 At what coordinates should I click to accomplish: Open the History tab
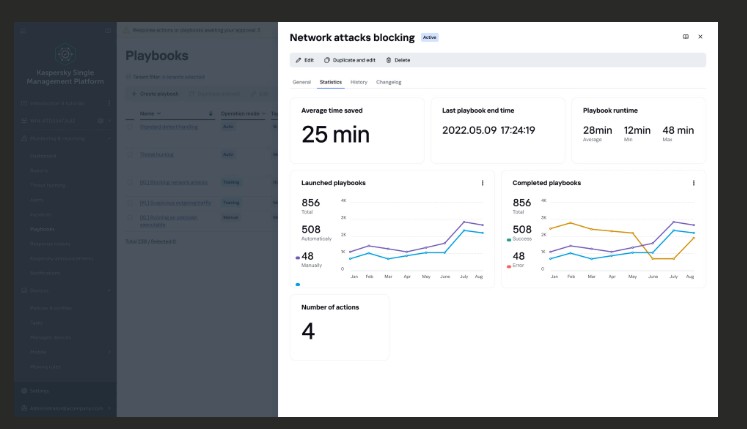click(x=358, y=82)
